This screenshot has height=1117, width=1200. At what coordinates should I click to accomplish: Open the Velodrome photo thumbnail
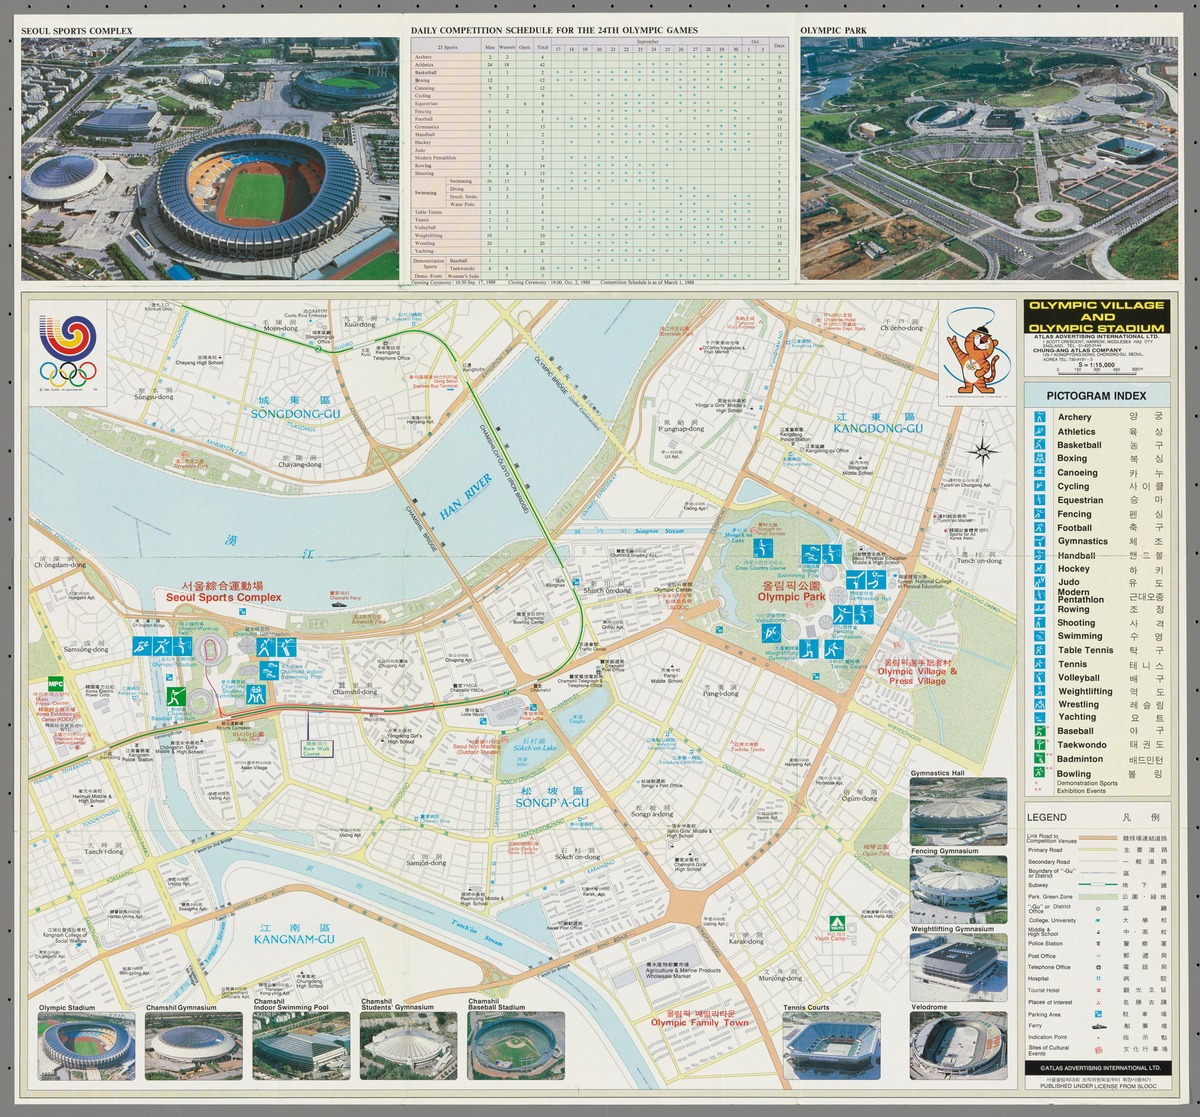click(x=959, y=1045)
